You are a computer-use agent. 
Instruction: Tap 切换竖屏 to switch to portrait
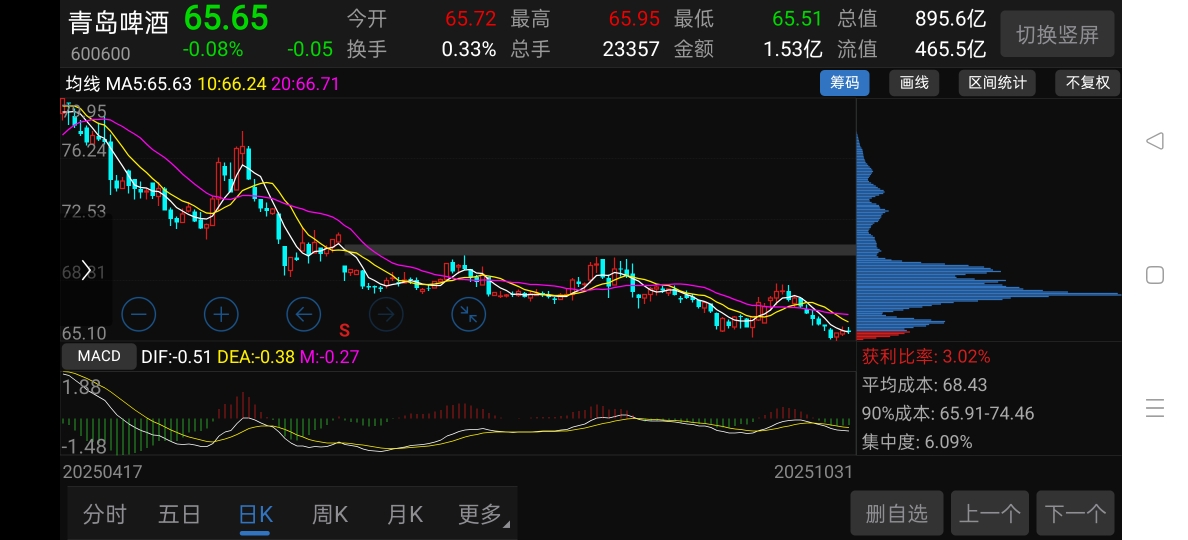1058,35
